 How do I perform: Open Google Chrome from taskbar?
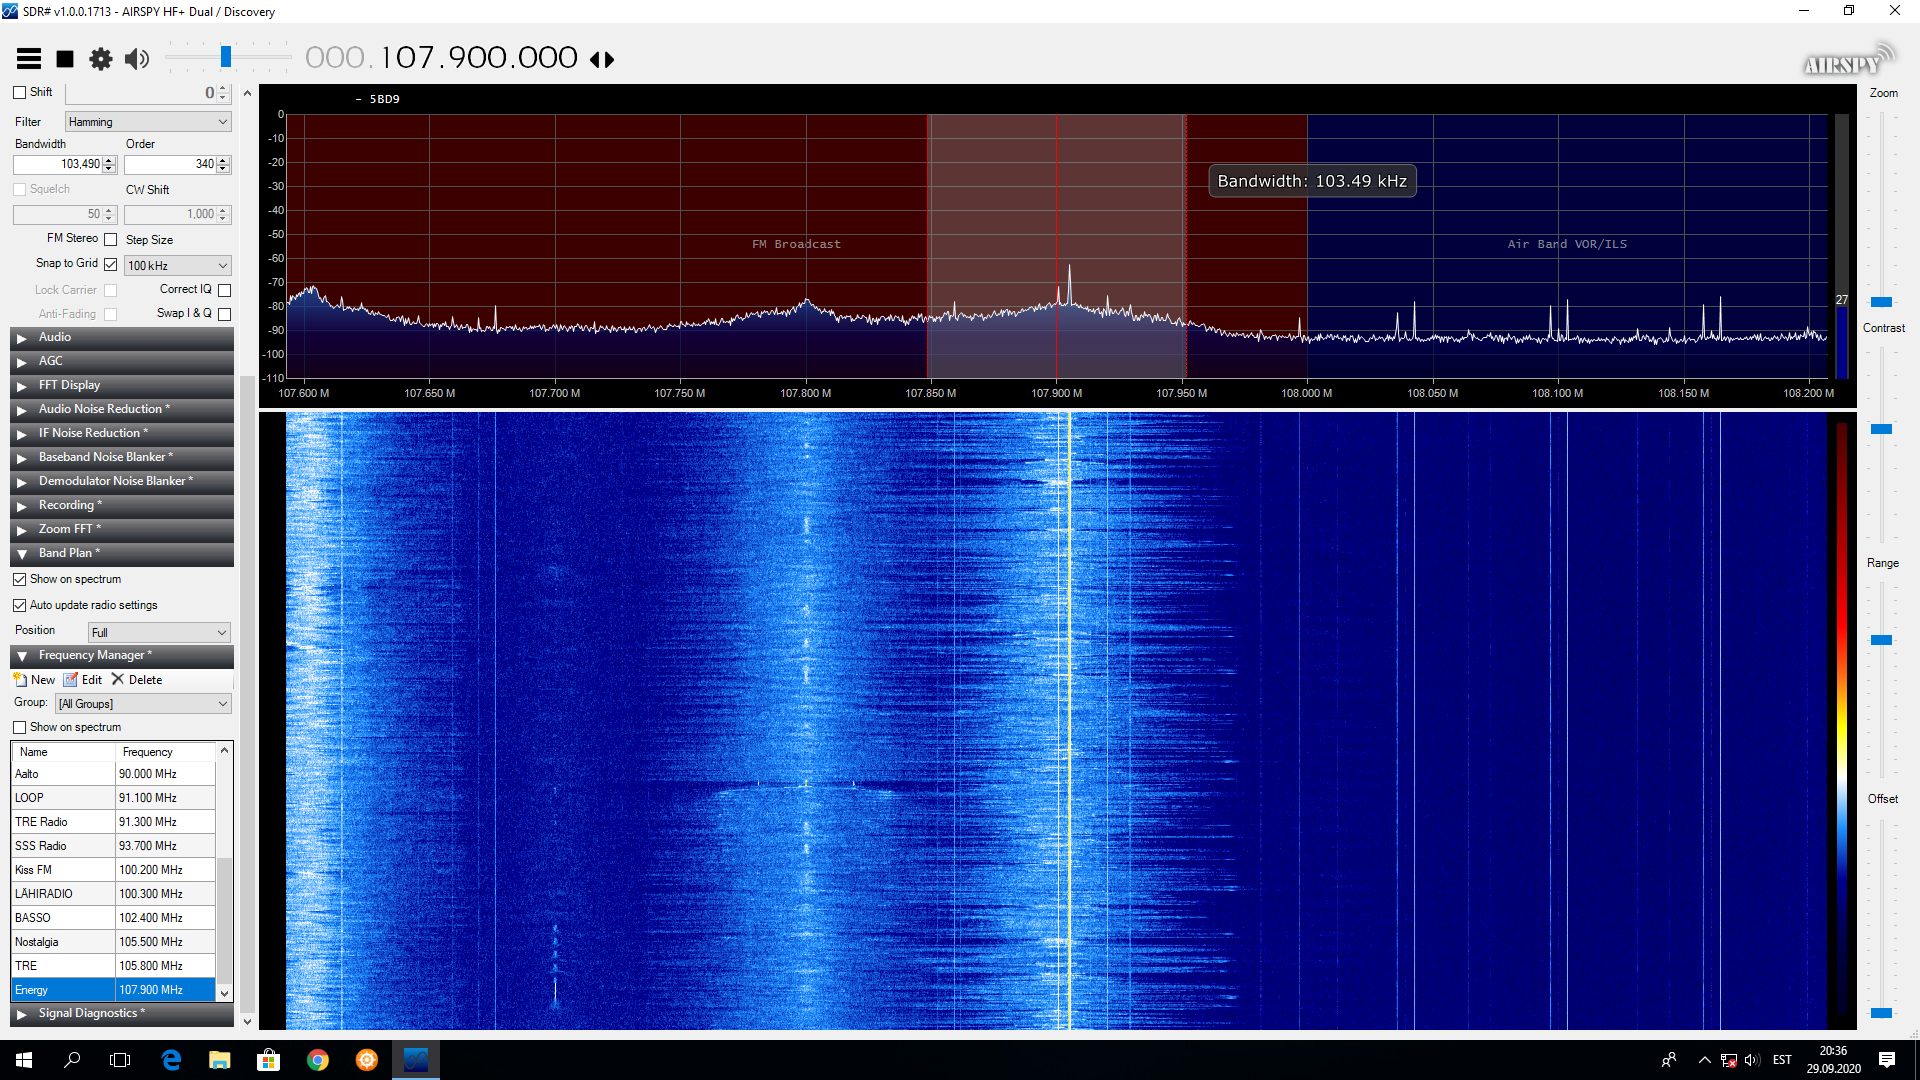click(x=318, y=1060)
